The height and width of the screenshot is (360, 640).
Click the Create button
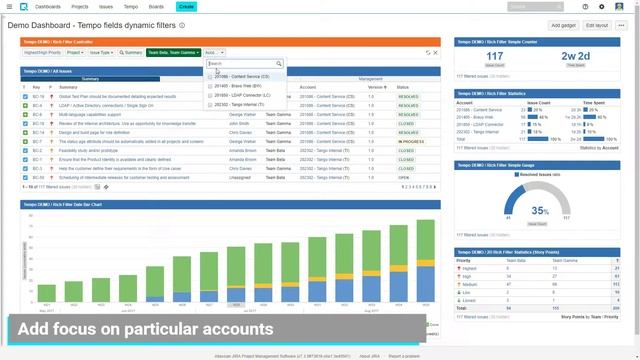coord(186,7)
